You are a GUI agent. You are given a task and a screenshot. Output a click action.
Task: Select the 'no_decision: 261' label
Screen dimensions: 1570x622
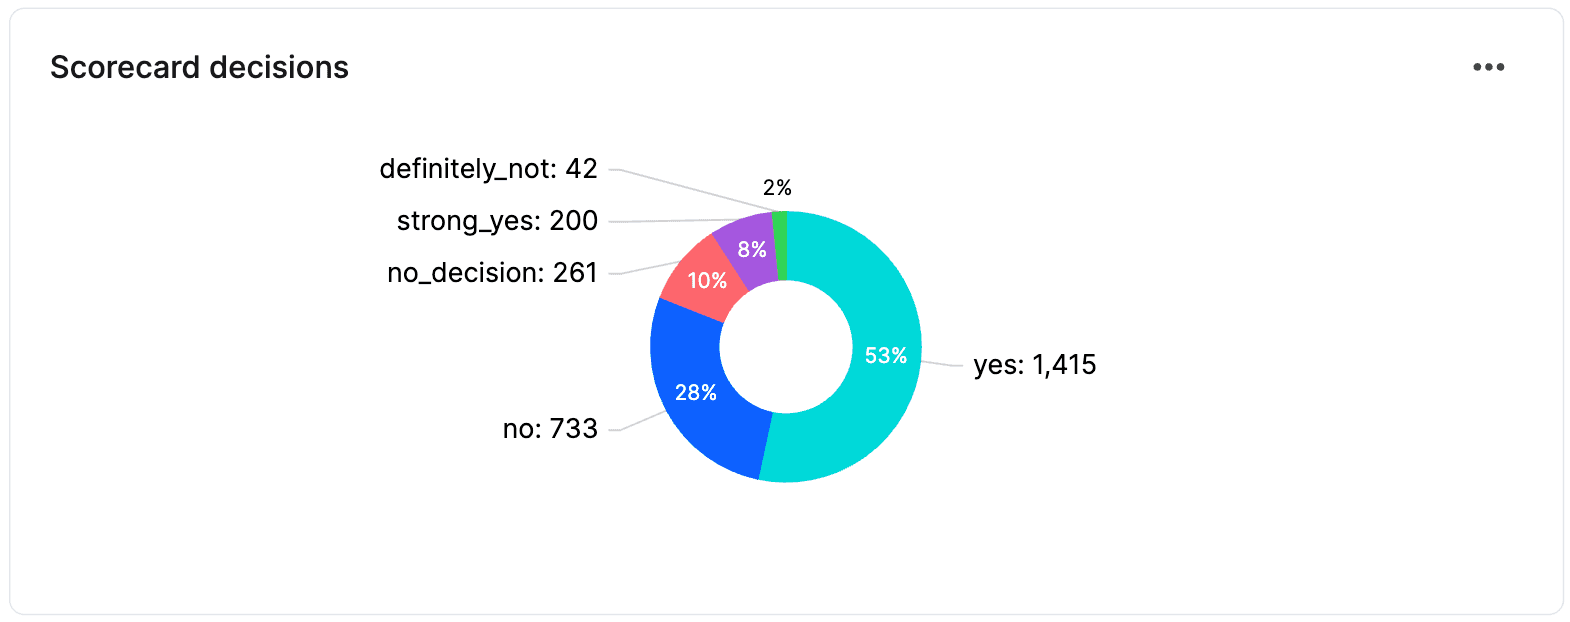tap(492, 271)
